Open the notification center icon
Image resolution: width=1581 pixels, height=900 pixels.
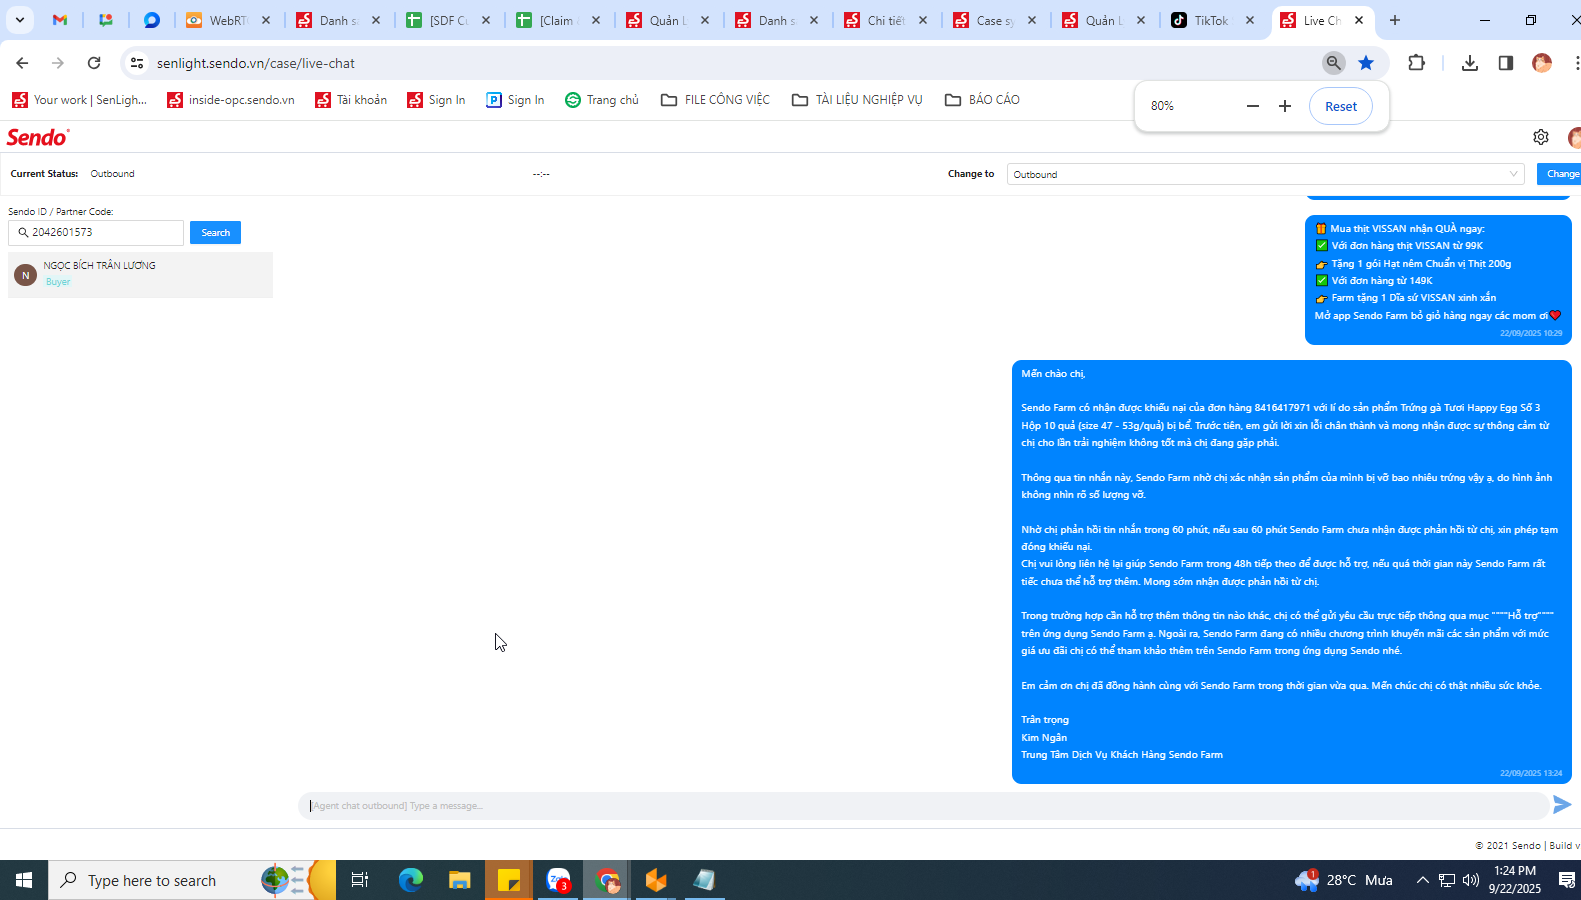point(1566,880)
